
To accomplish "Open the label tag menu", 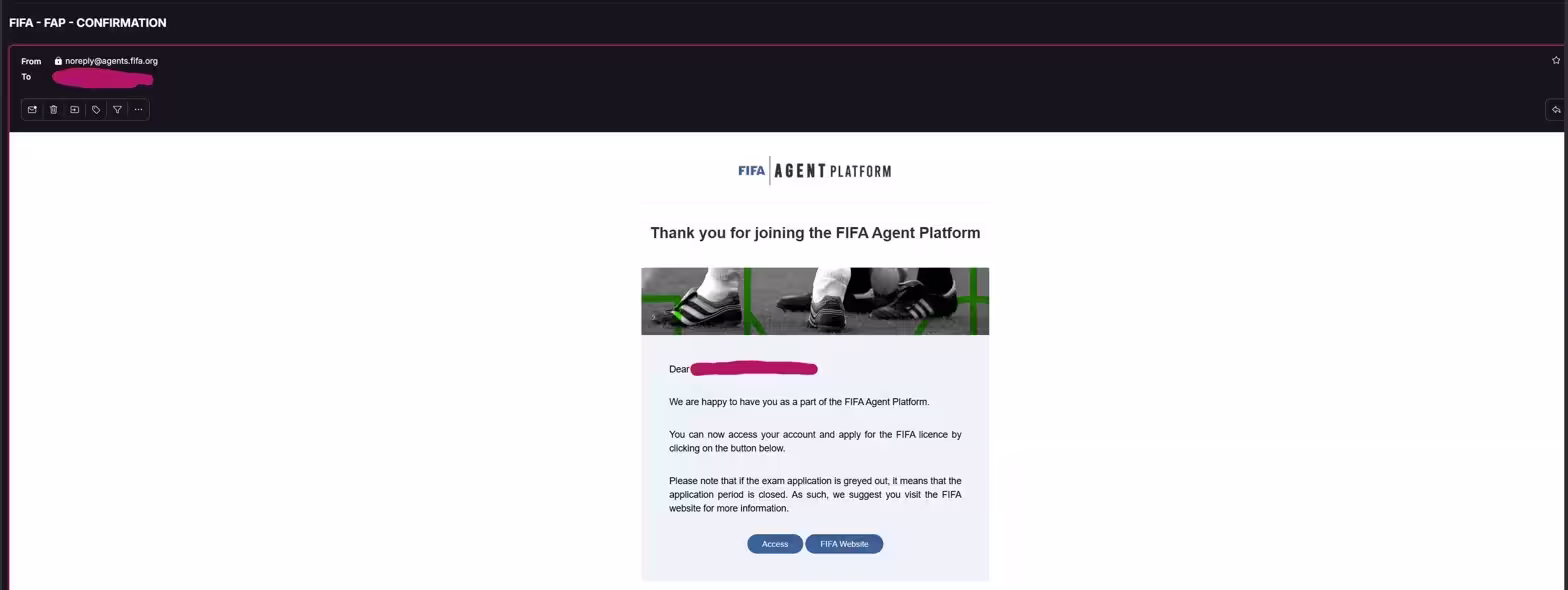I will pos(96,109).
